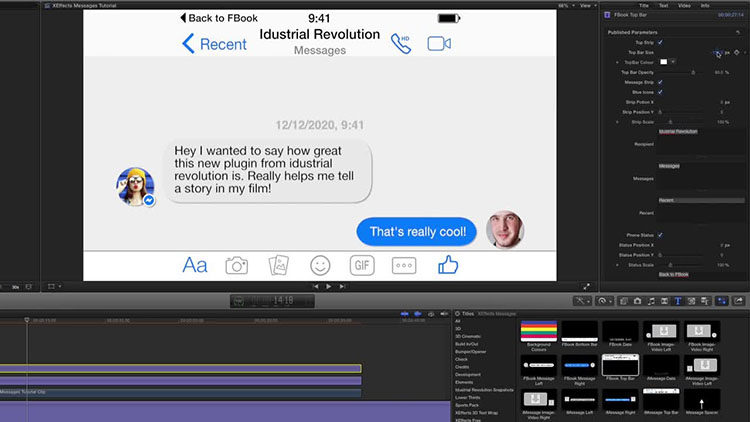Expand the Status Scale disclosure triangle

617,265
